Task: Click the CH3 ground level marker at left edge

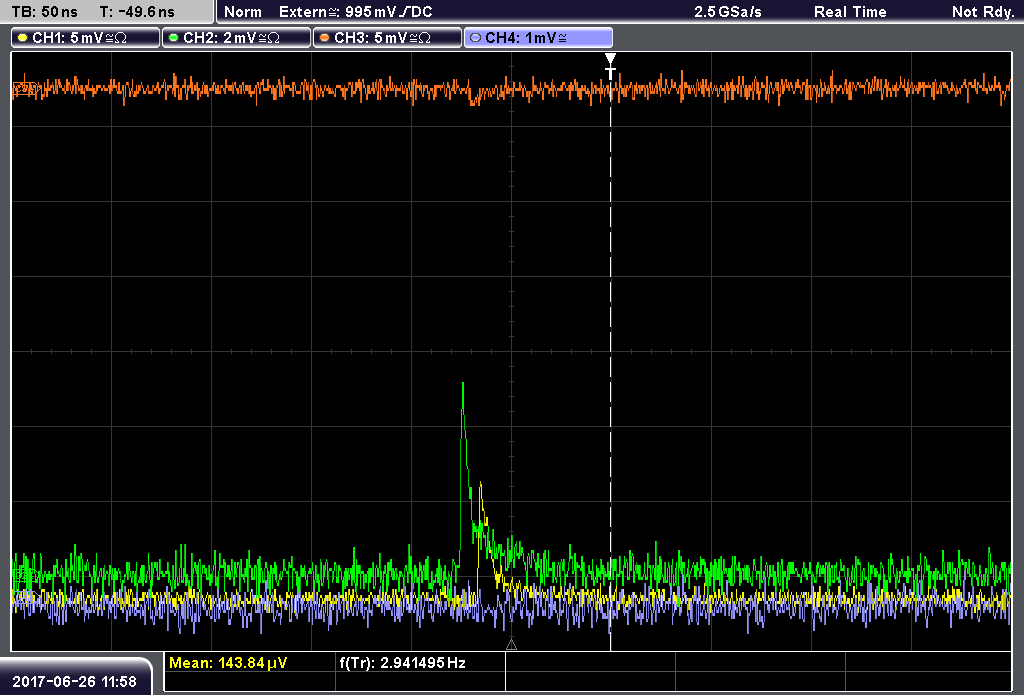Action: click(x=25, y=89)
